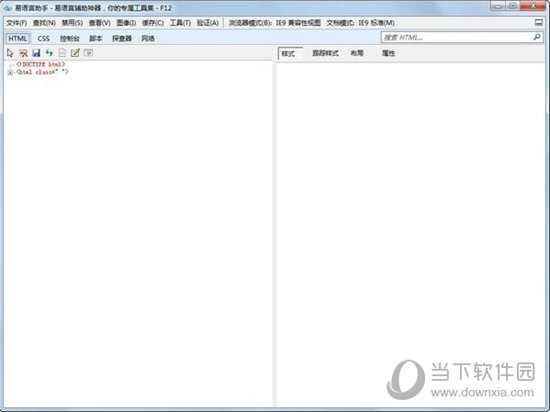This screenshot has width=550, height=412.
Task: Open the 工具(T) menu
Action: point(180,23)
